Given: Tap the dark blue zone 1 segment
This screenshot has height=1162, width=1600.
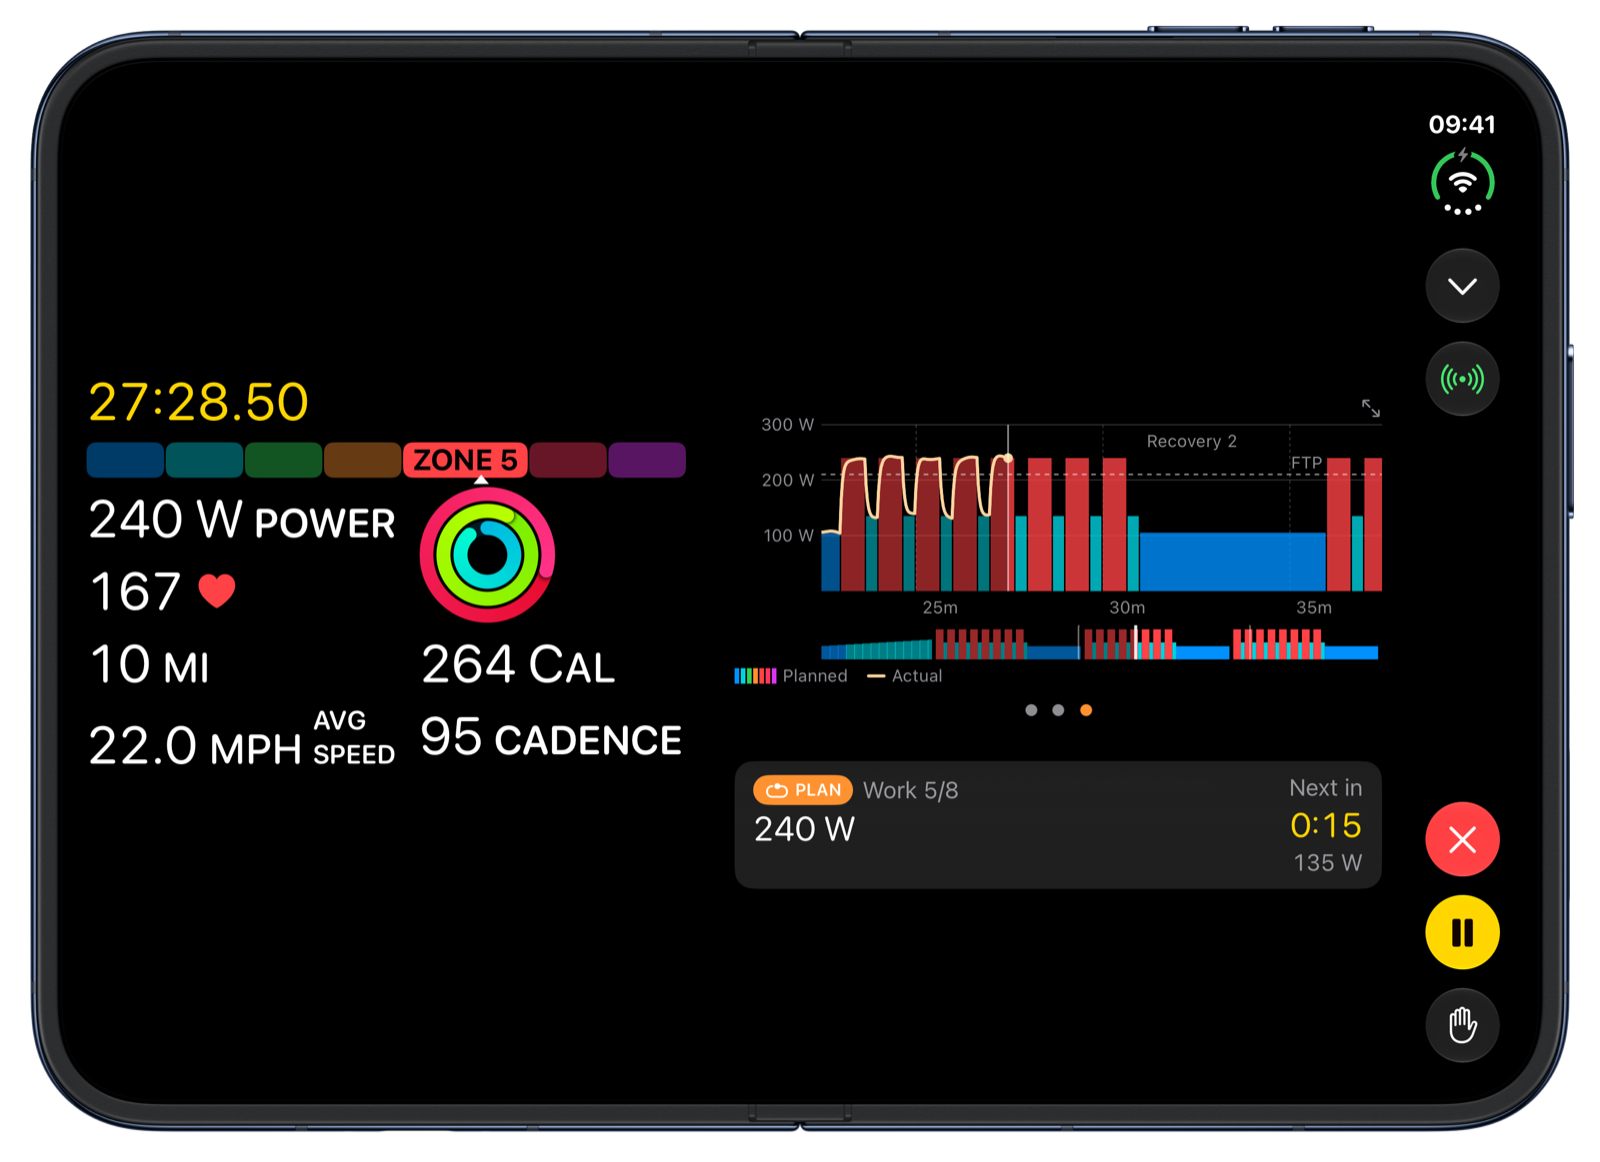Looking at the screenshot, I should click(125, 460).
